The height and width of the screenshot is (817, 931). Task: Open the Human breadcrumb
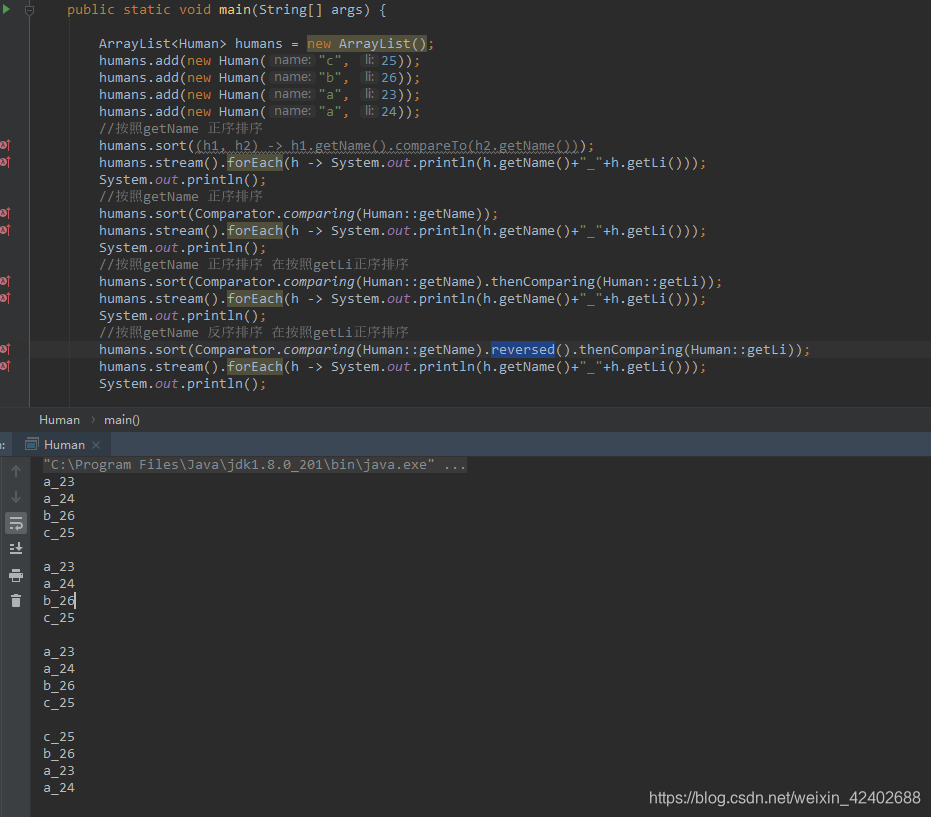click(59, 420)
